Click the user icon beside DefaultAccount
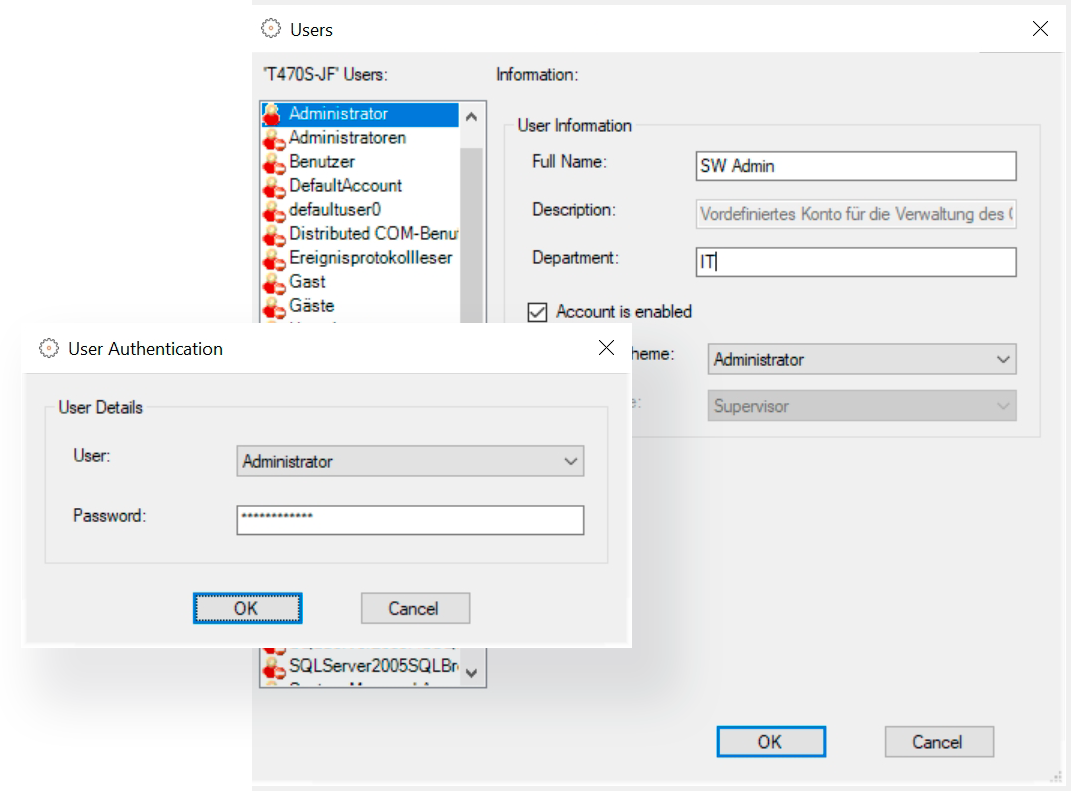 276,186
